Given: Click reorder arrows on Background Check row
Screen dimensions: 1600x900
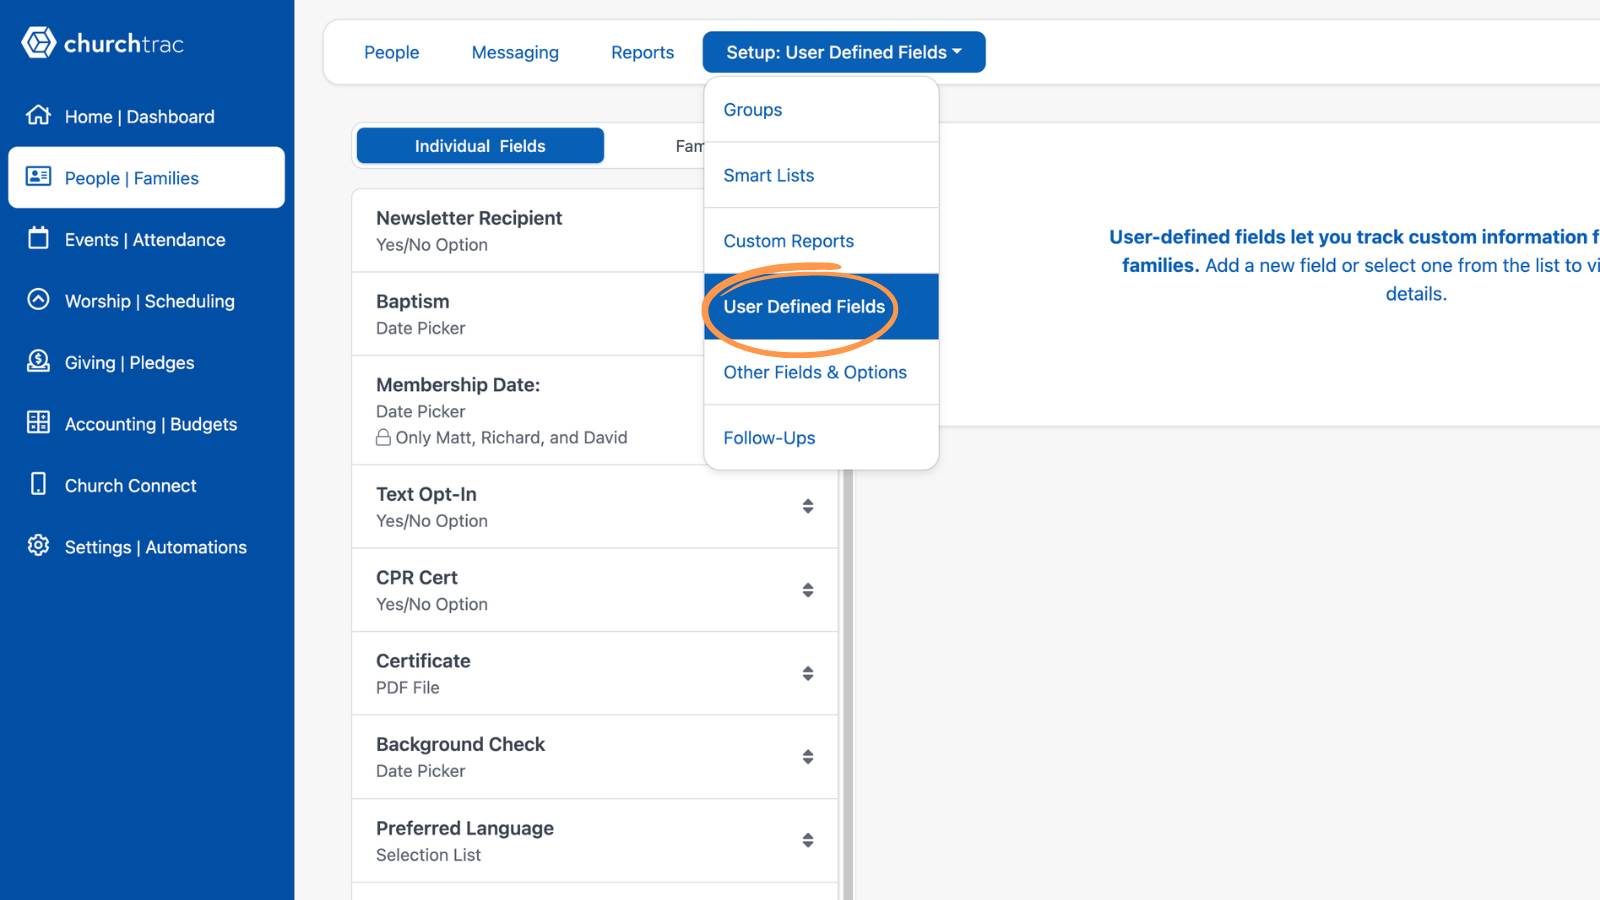Looking at the screenshot, I should pos(808,757).
